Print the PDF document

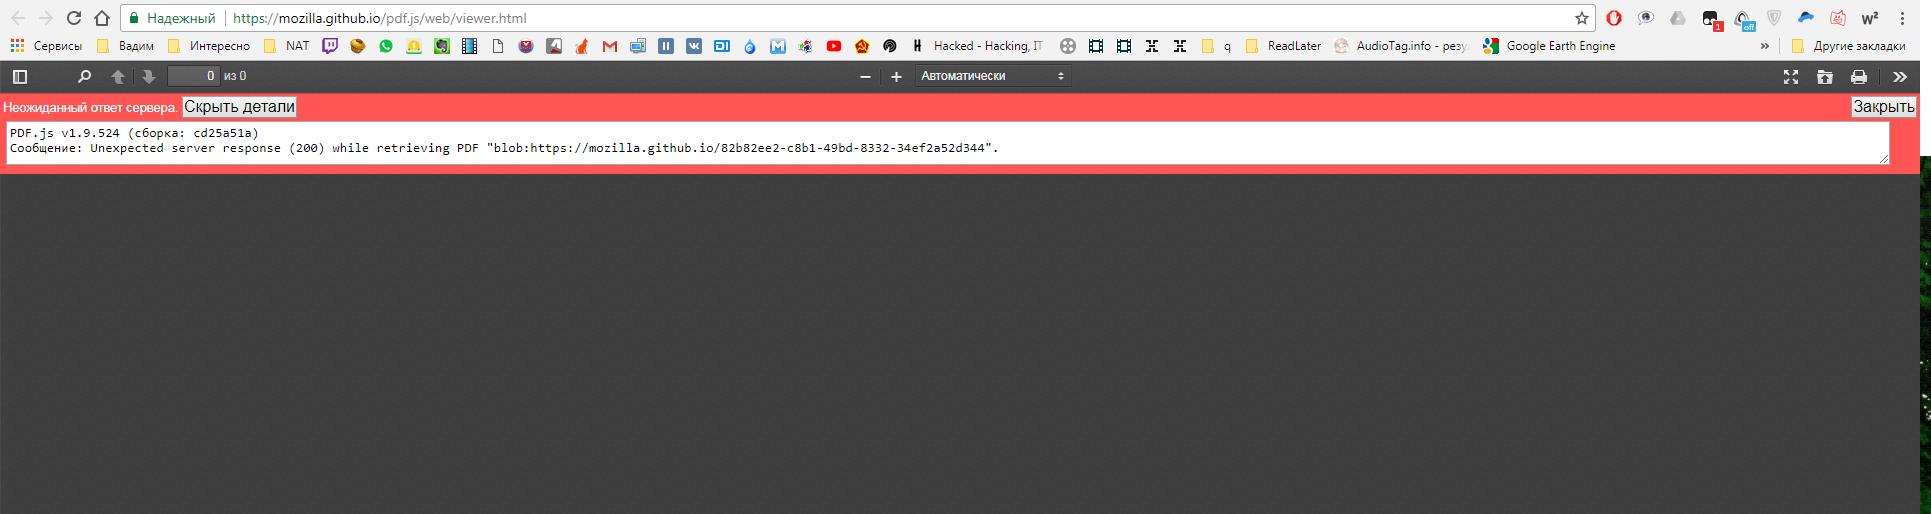pos(1859,76)
